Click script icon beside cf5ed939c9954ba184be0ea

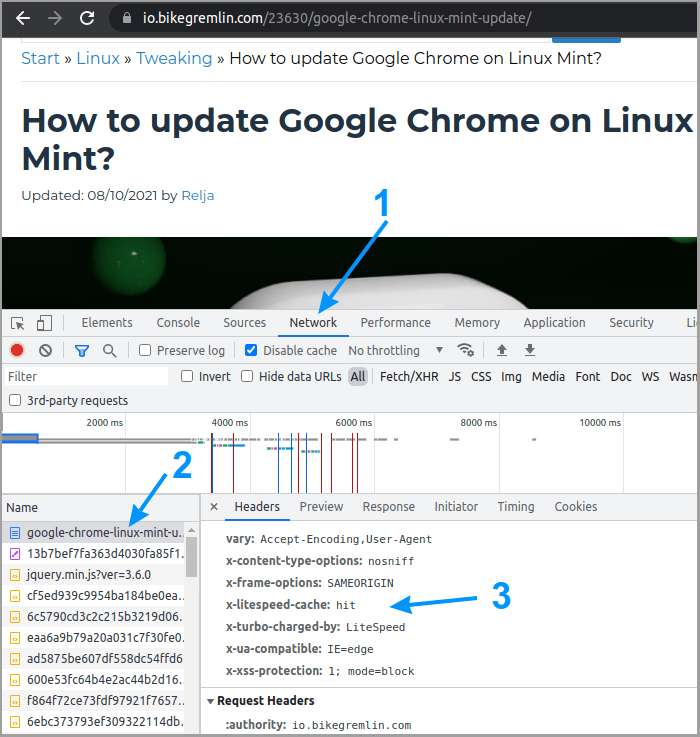click(15, 596)
